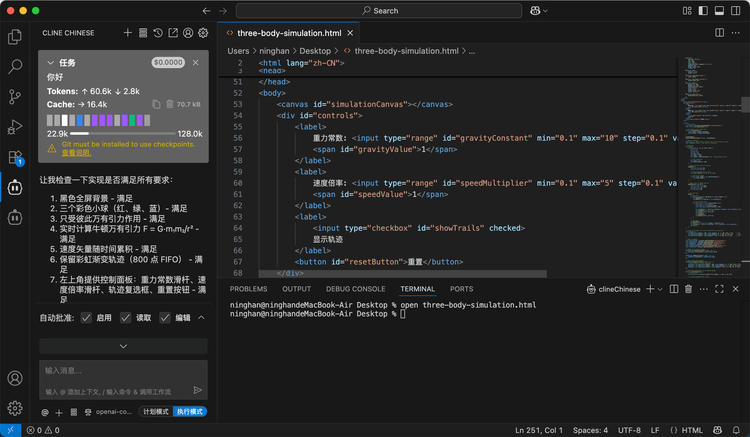Add files with plus icon below input

point(59,412)
